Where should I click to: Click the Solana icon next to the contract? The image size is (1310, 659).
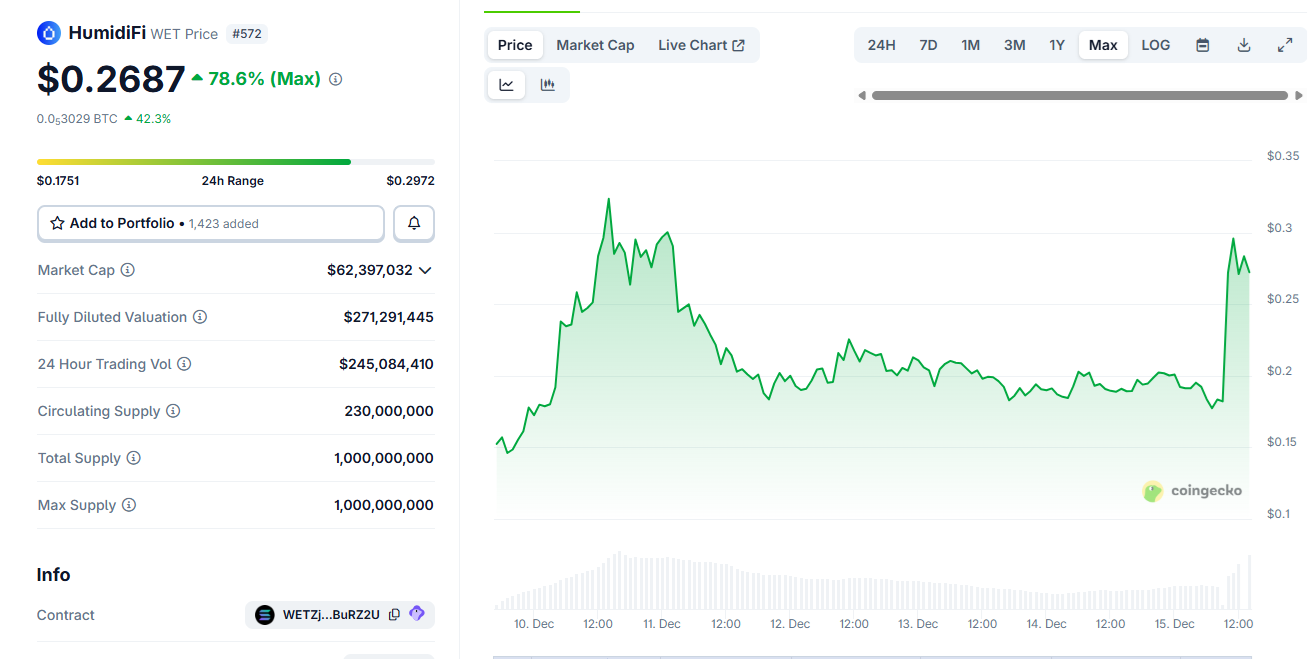tap(263, 614)
